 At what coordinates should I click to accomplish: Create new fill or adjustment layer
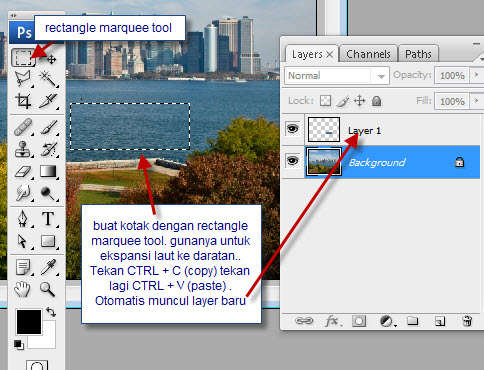(387, 321)
